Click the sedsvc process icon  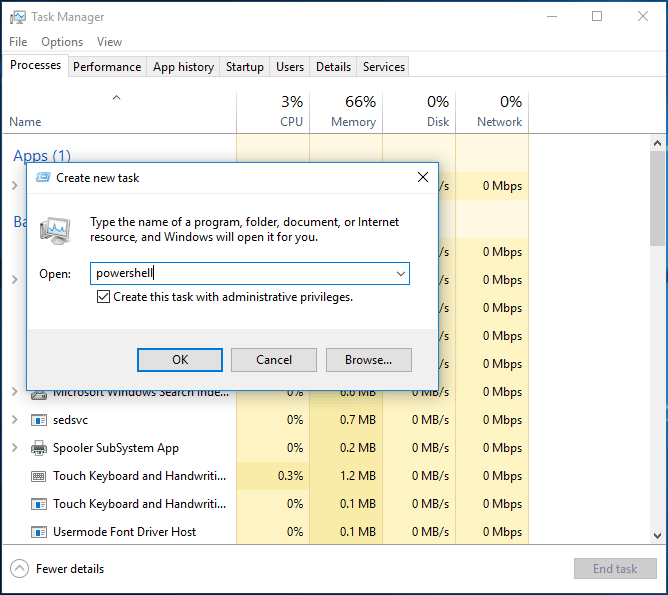tap(39, 420)
